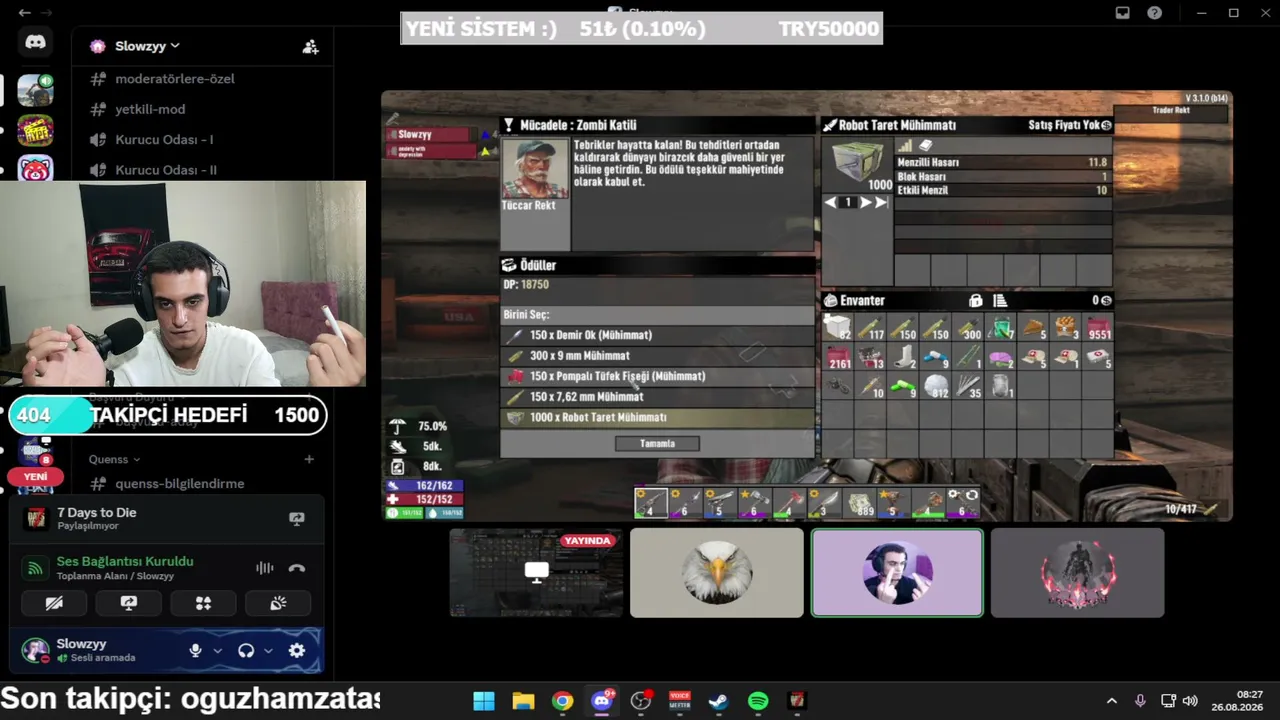Click the Tamamla button
Screen dimensions: 1280x720
[x=657, y=444]
